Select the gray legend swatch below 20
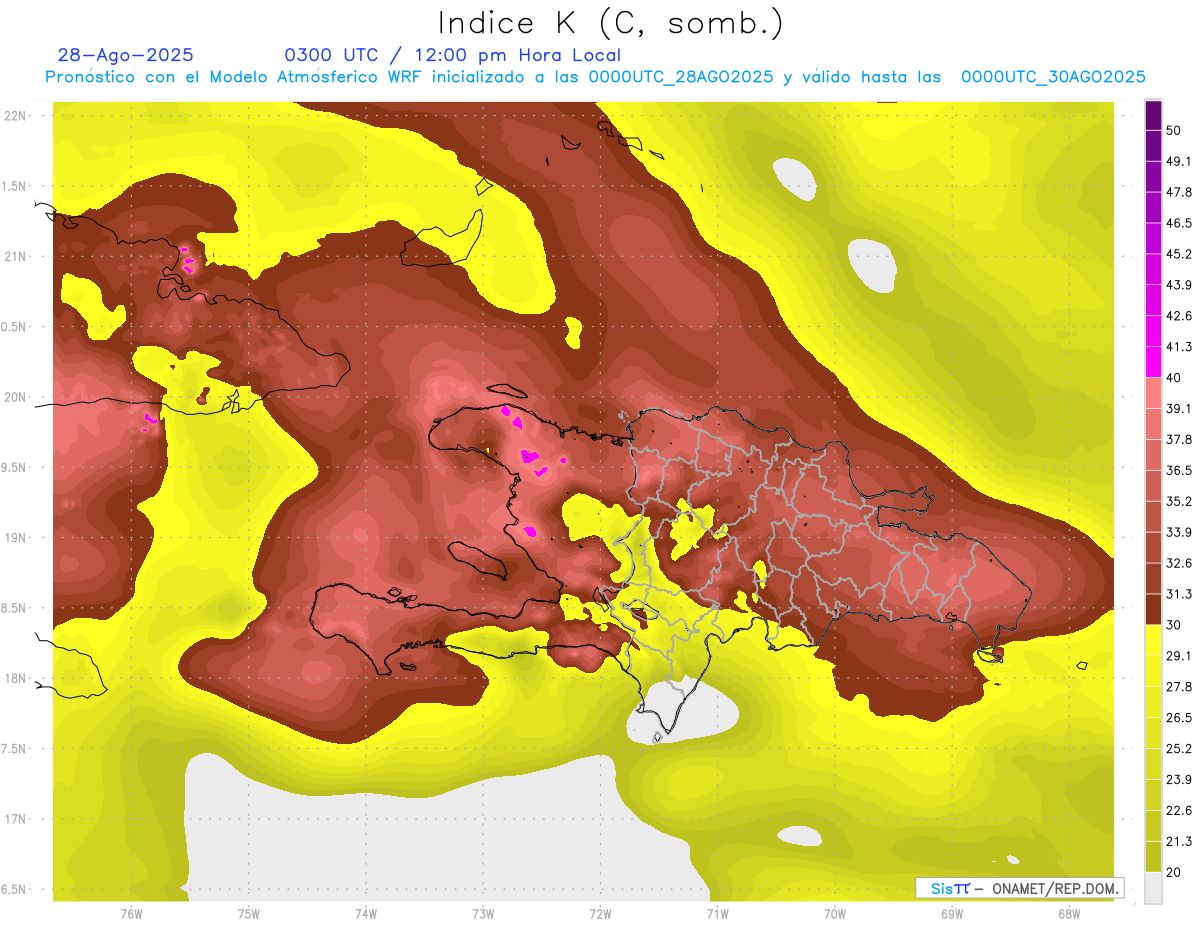1200x927 pixels. pos(1153,888)
